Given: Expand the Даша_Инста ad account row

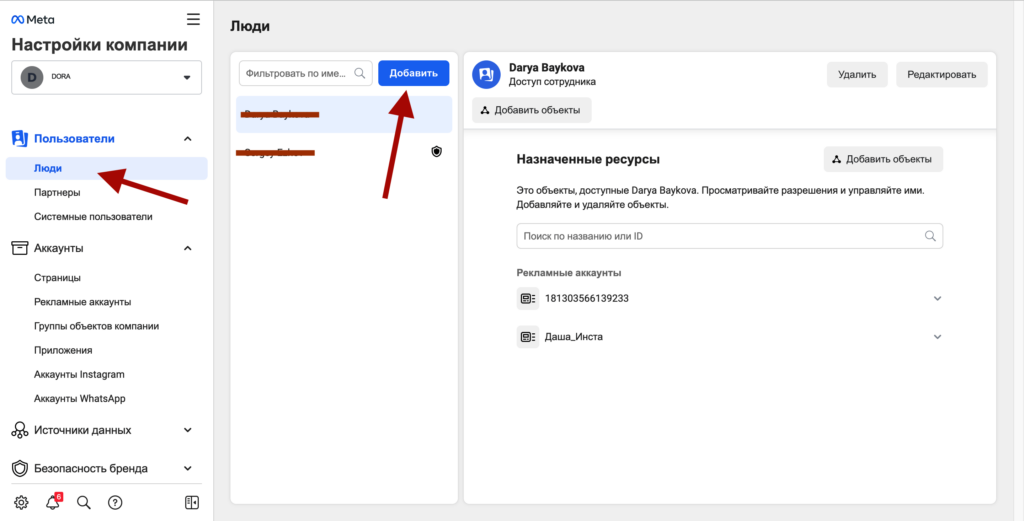Looking at the screenshot, I should click(x=937, y=337).
